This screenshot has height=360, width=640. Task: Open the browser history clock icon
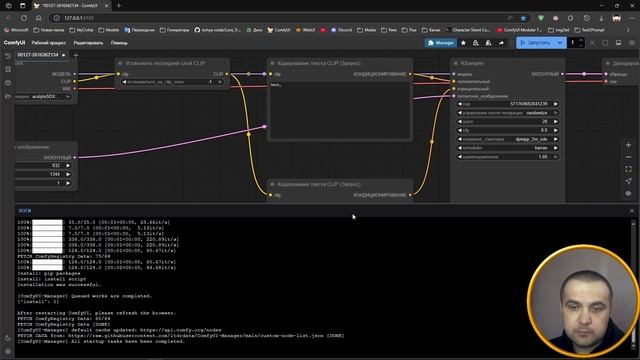(x=587, y=18)
